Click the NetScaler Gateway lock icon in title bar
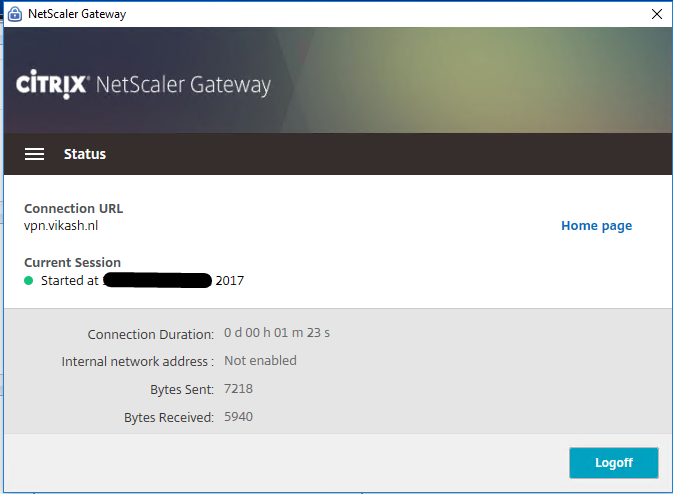This screenshot has width=673, height=494. click(15, 14)
